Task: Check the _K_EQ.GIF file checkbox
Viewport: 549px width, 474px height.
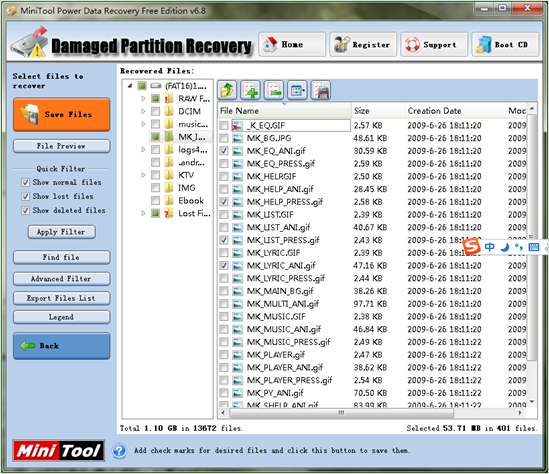Action: point(224,126)
